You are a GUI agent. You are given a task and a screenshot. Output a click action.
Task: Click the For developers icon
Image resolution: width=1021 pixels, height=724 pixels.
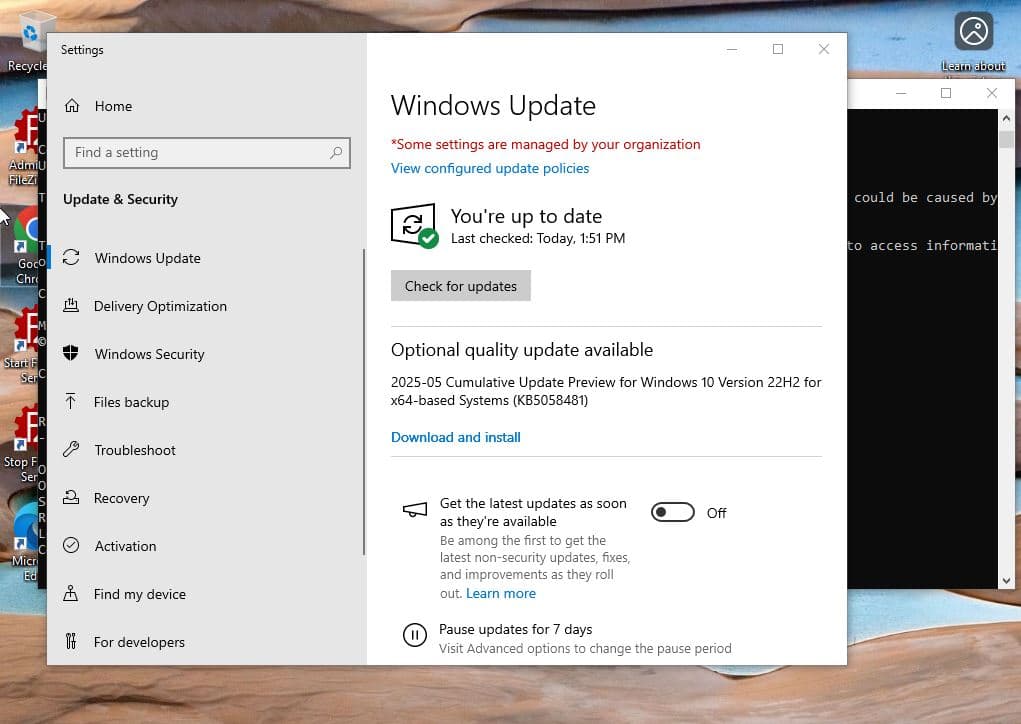[x=71, y=642]
